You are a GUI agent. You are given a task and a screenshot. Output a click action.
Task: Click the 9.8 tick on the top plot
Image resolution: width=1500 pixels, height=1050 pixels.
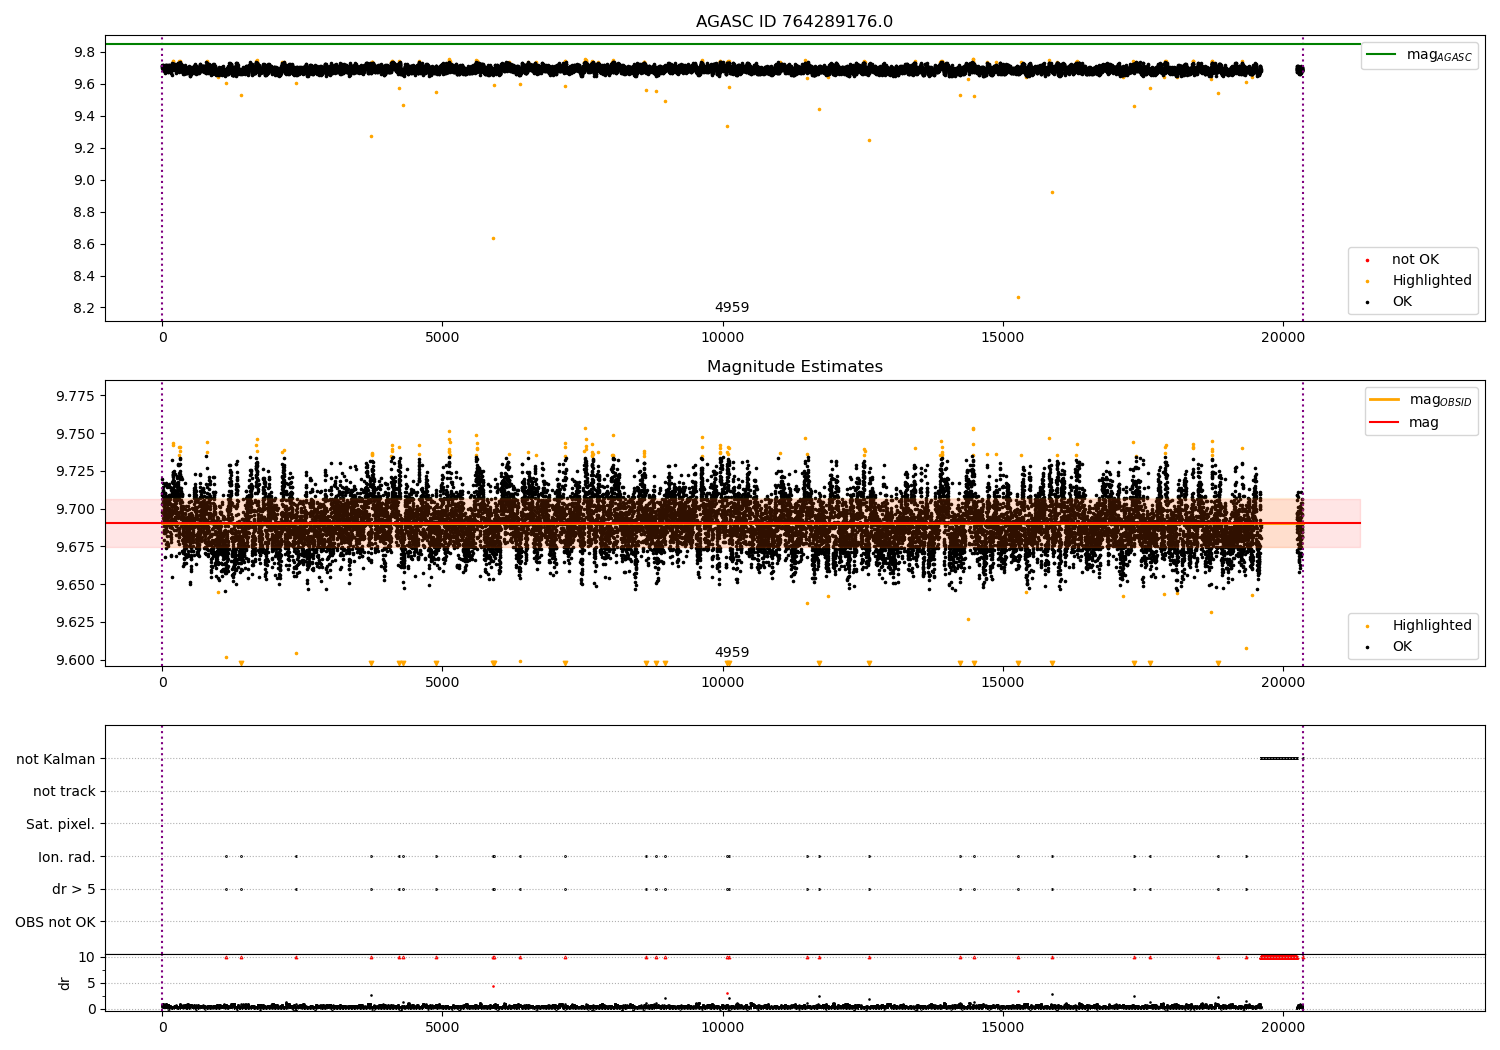[85, 52]
